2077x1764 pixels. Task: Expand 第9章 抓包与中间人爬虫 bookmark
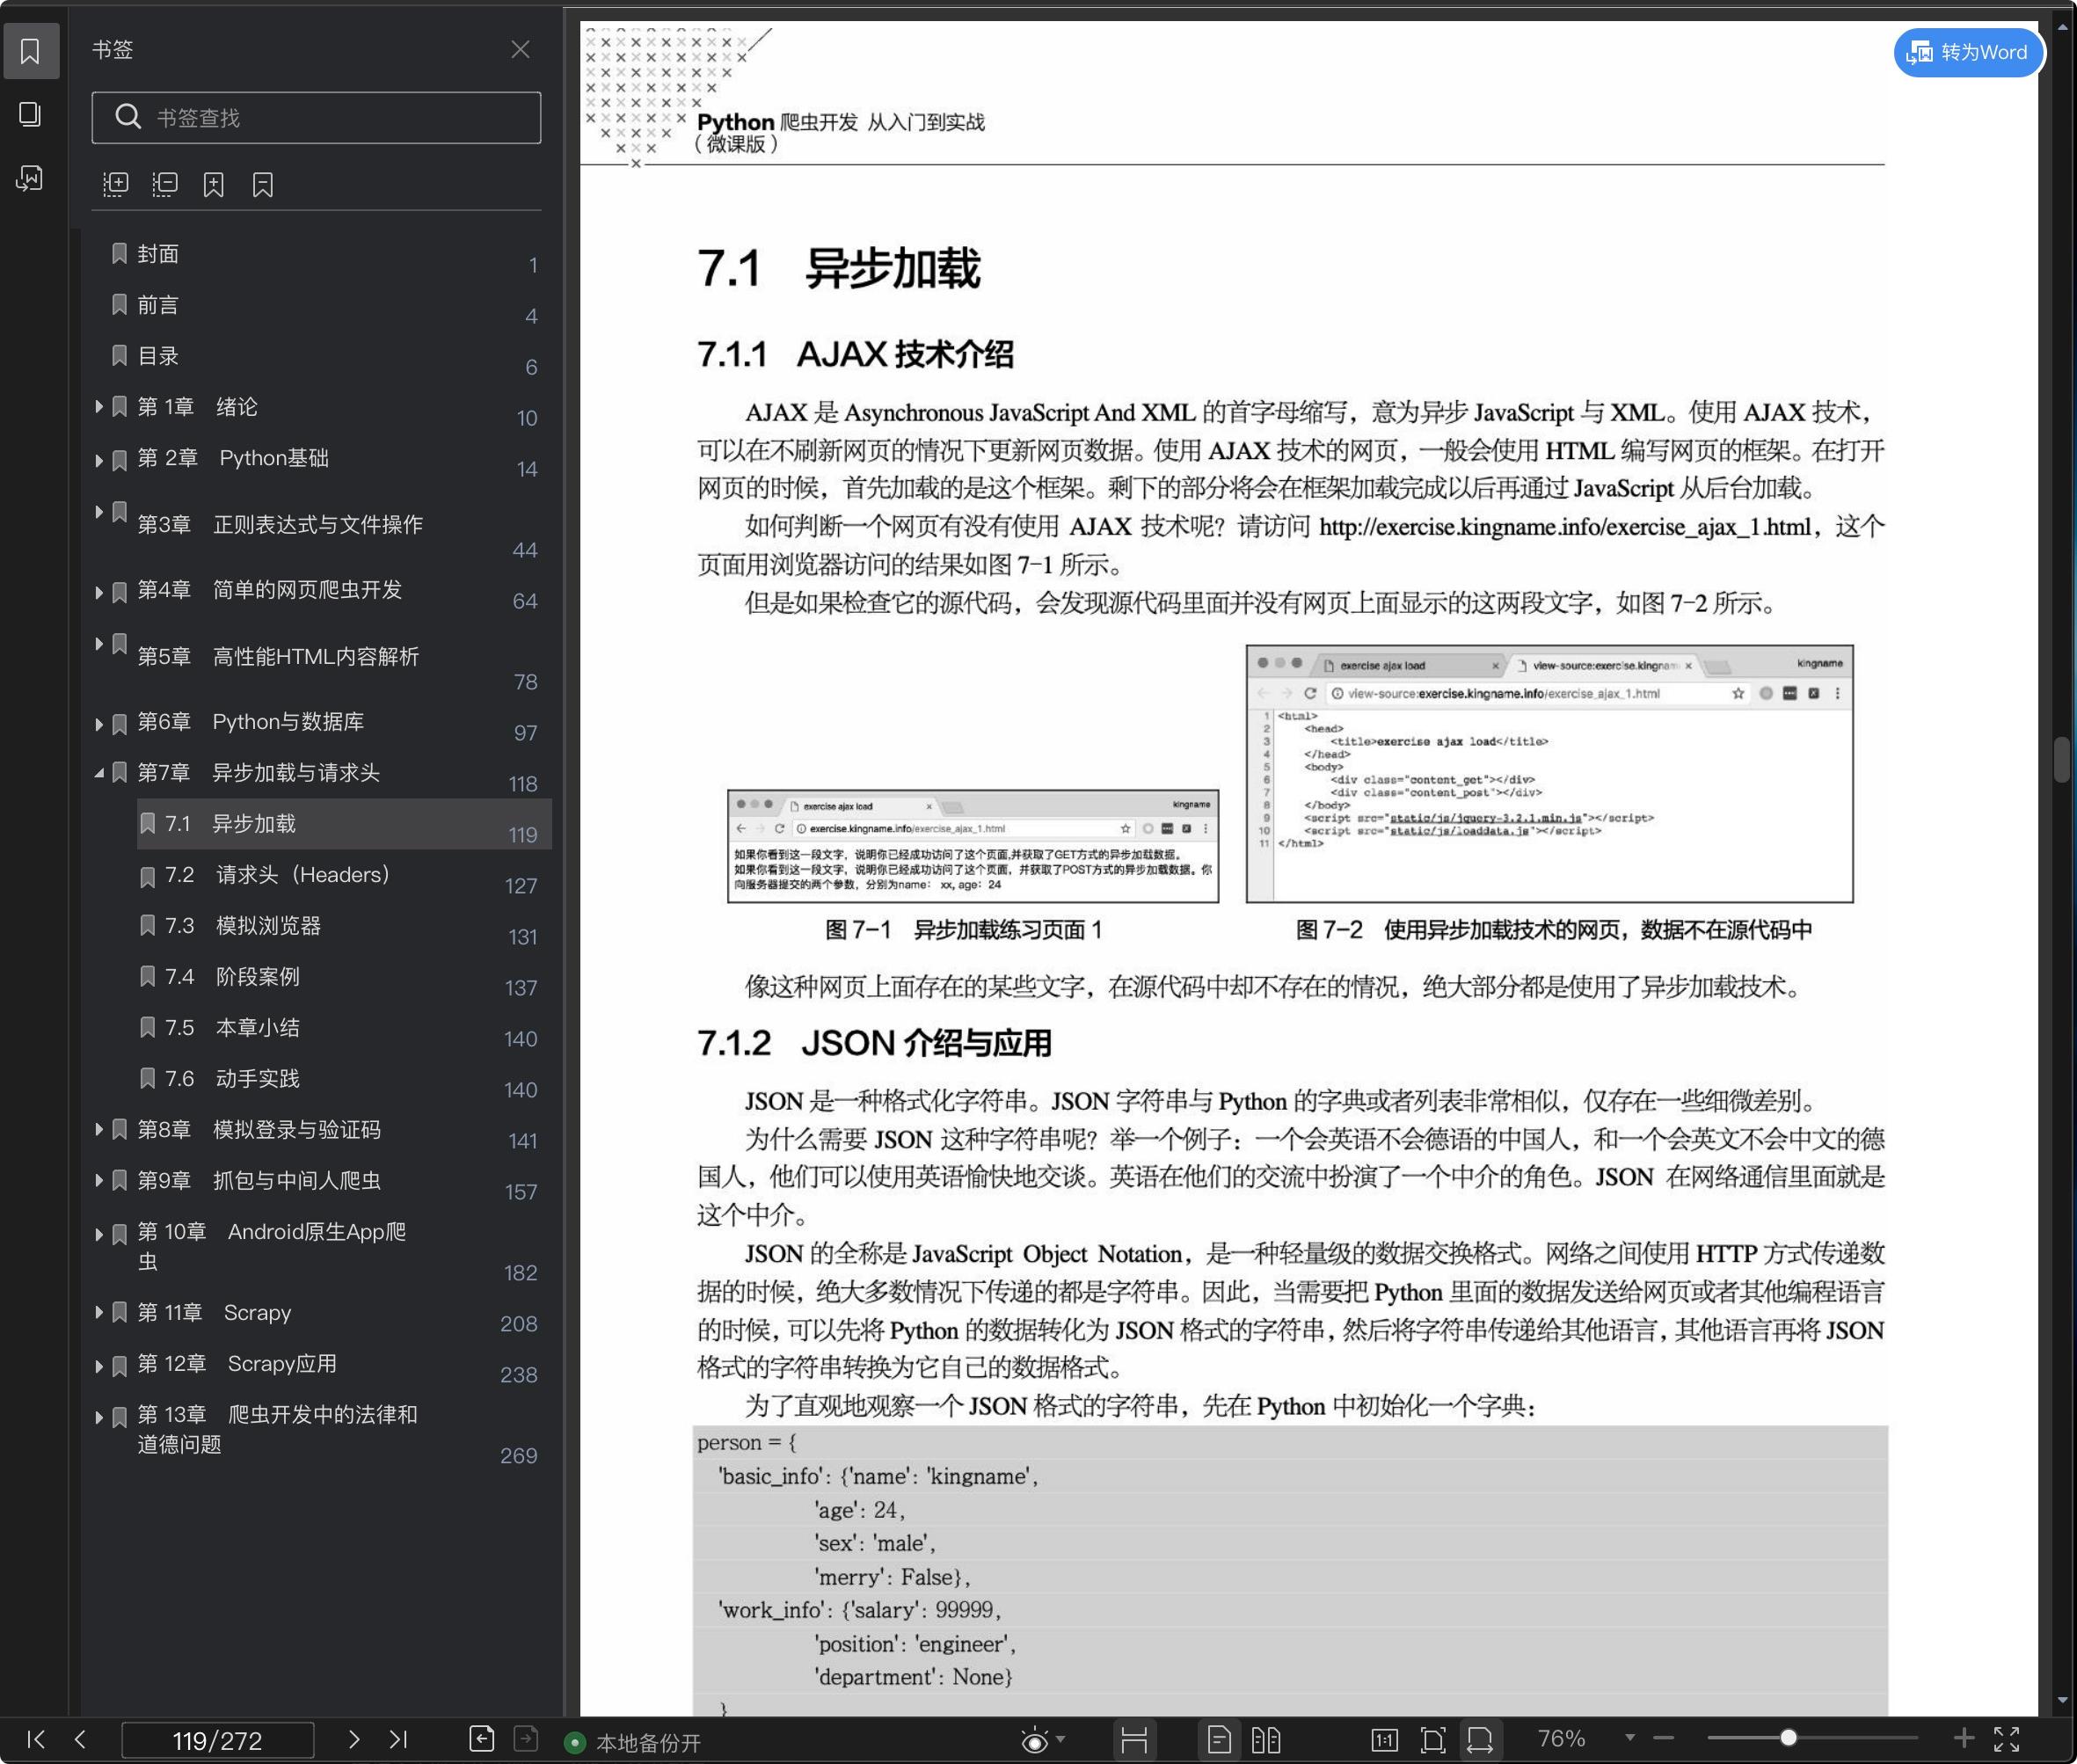coord(99,1180)
